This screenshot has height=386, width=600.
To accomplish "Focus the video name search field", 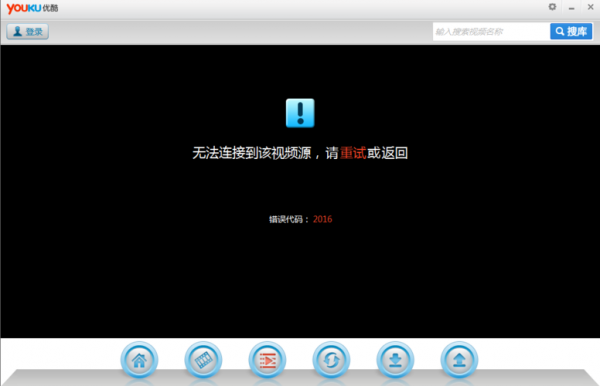I will (491, 31).
